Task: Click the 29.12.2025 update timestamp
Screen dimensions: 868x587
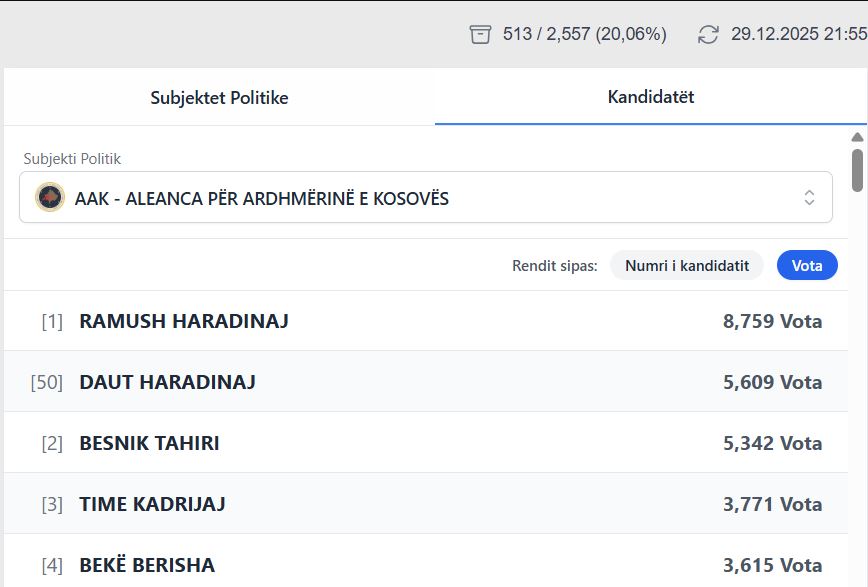Action: (798, 34)
